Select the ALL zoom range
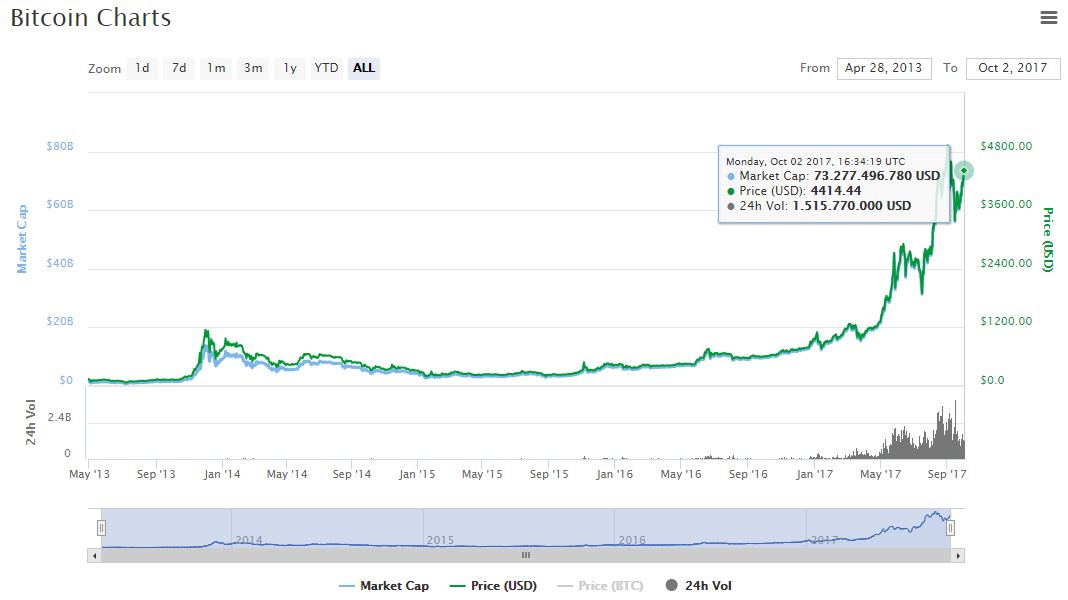The width and height of the screenshot is (1068, 600). pyautogui.click(x=364, y=68)
